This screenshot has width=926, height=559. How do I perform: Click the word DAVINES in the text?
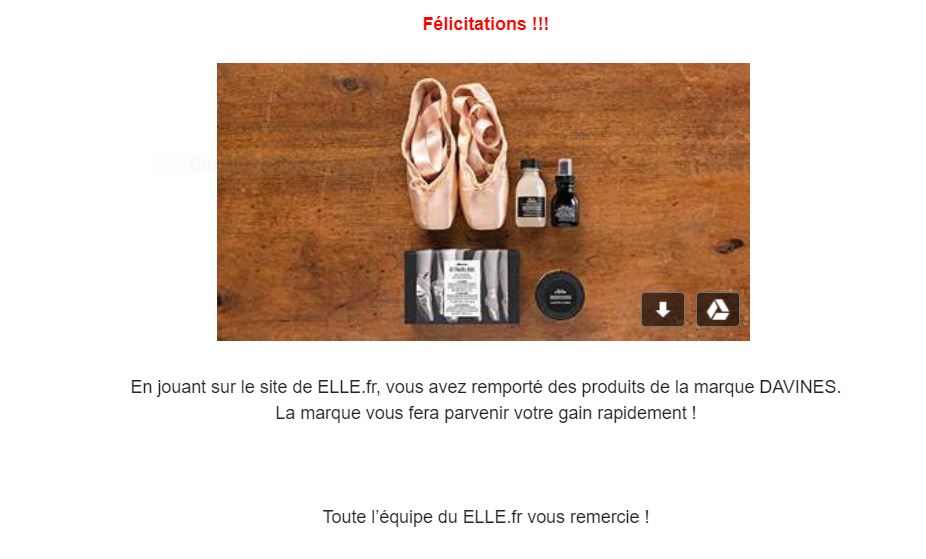[798, 387]
